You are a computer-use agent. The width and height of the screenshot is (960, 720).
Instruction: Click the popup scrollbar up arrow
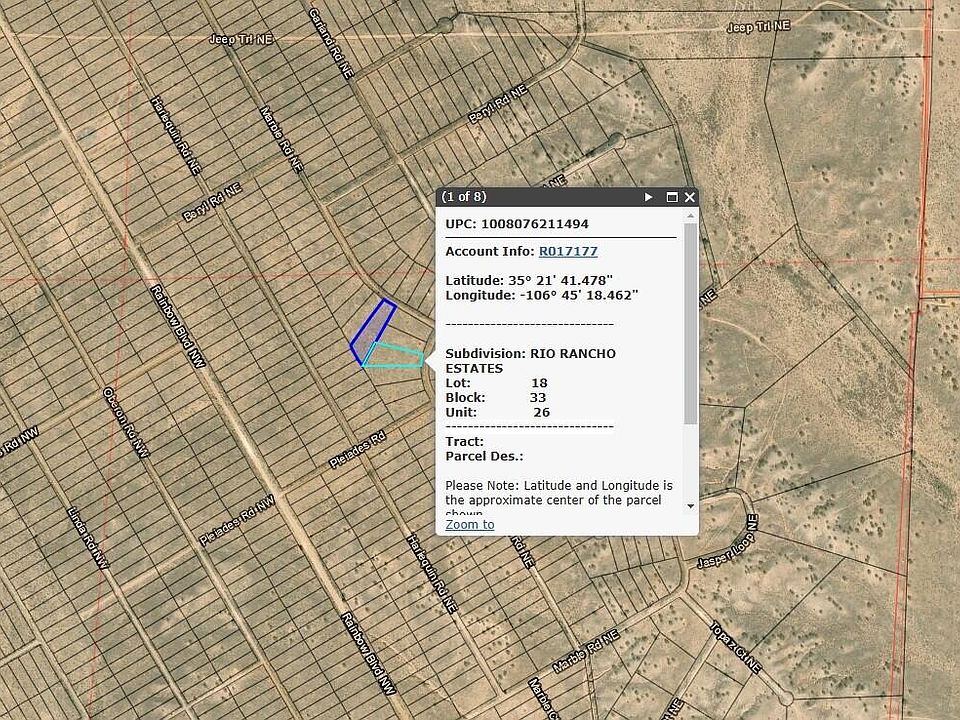coord(690,215)
